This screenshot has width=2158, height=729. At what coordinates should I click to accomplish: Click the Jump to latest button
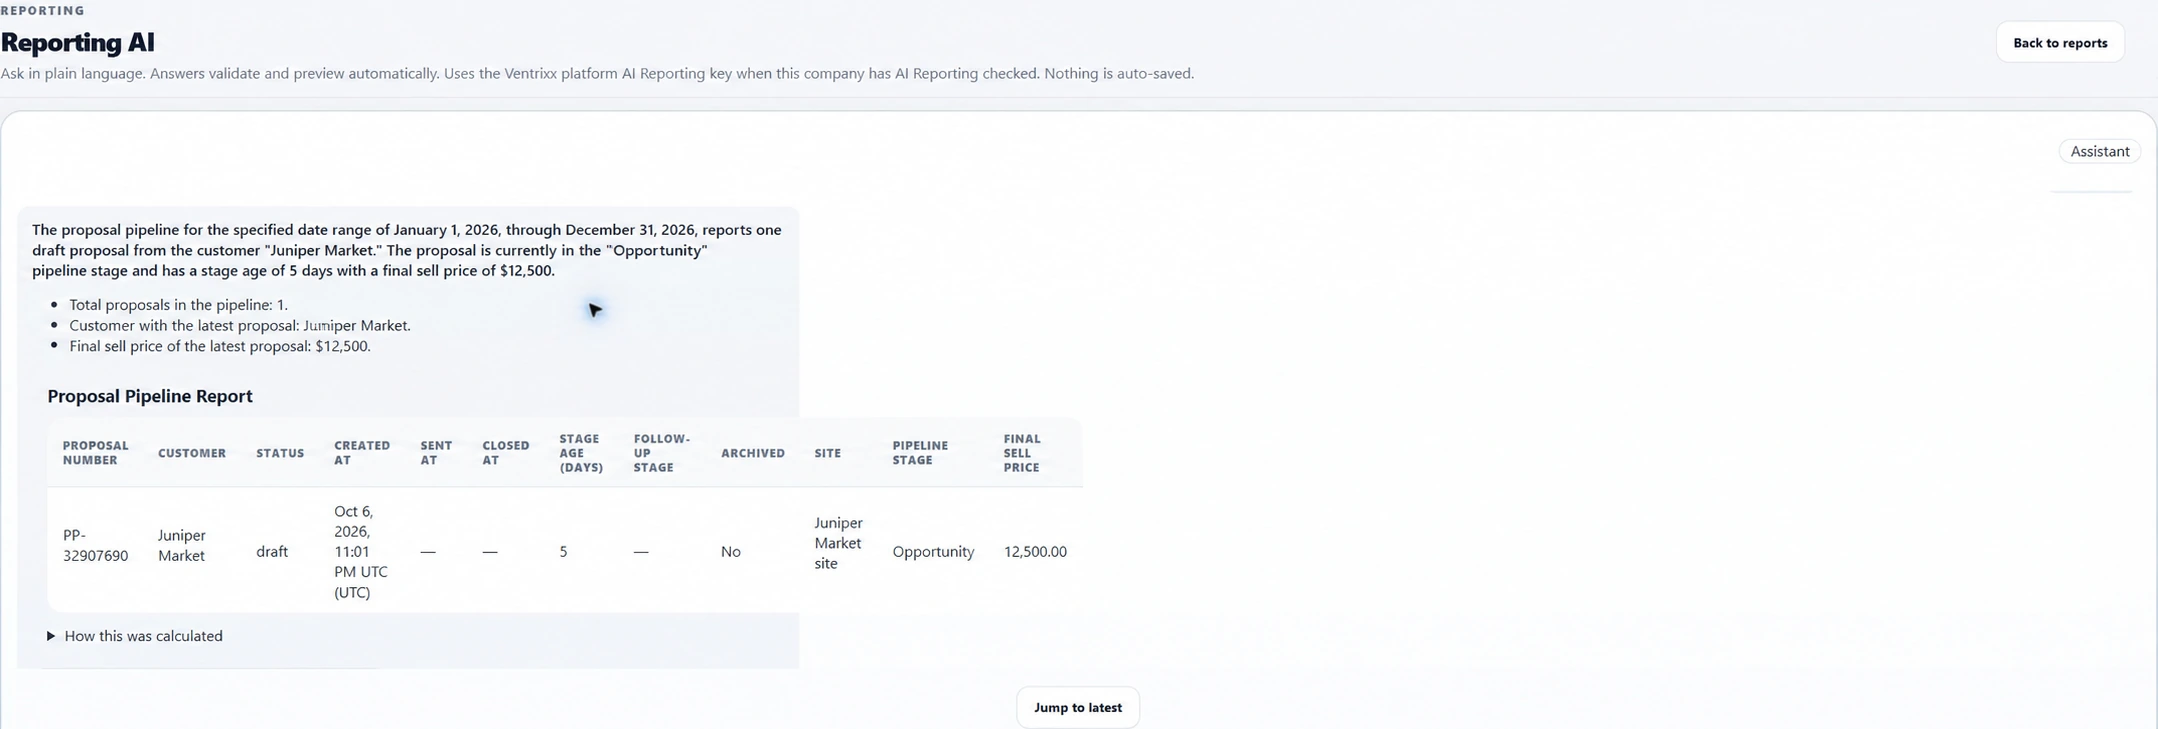(1077, 707)
